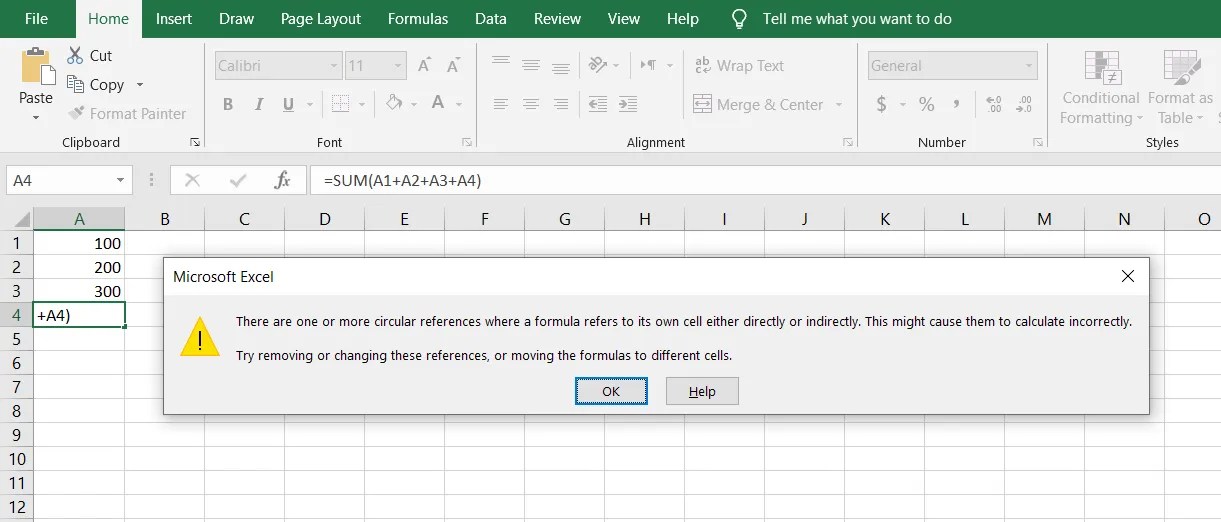Switch to the Page Layout tab
The image size is (1221, 522).
(x=319, y=19)
